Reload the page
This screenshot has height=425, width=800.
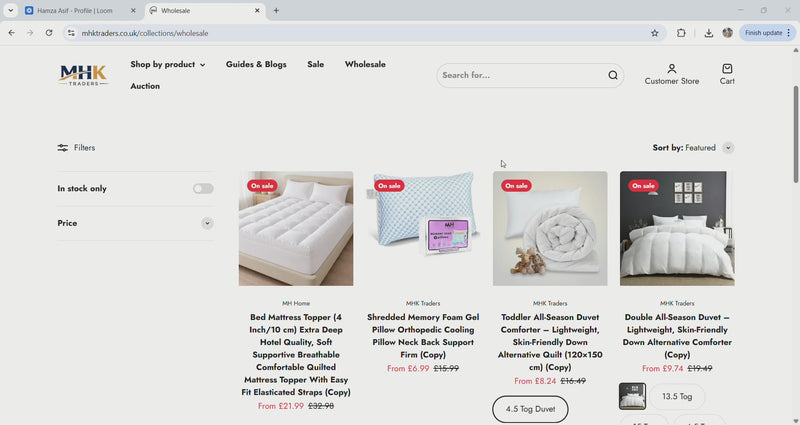[48, 33]
